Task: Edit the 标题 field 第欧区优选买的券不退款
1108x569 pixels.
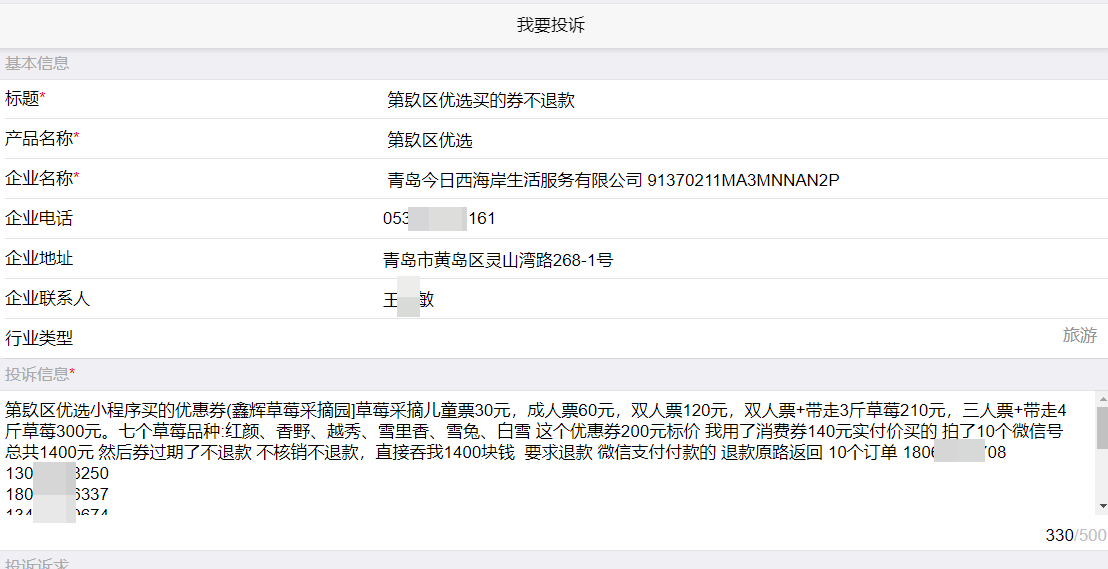Action: (744, 100)
